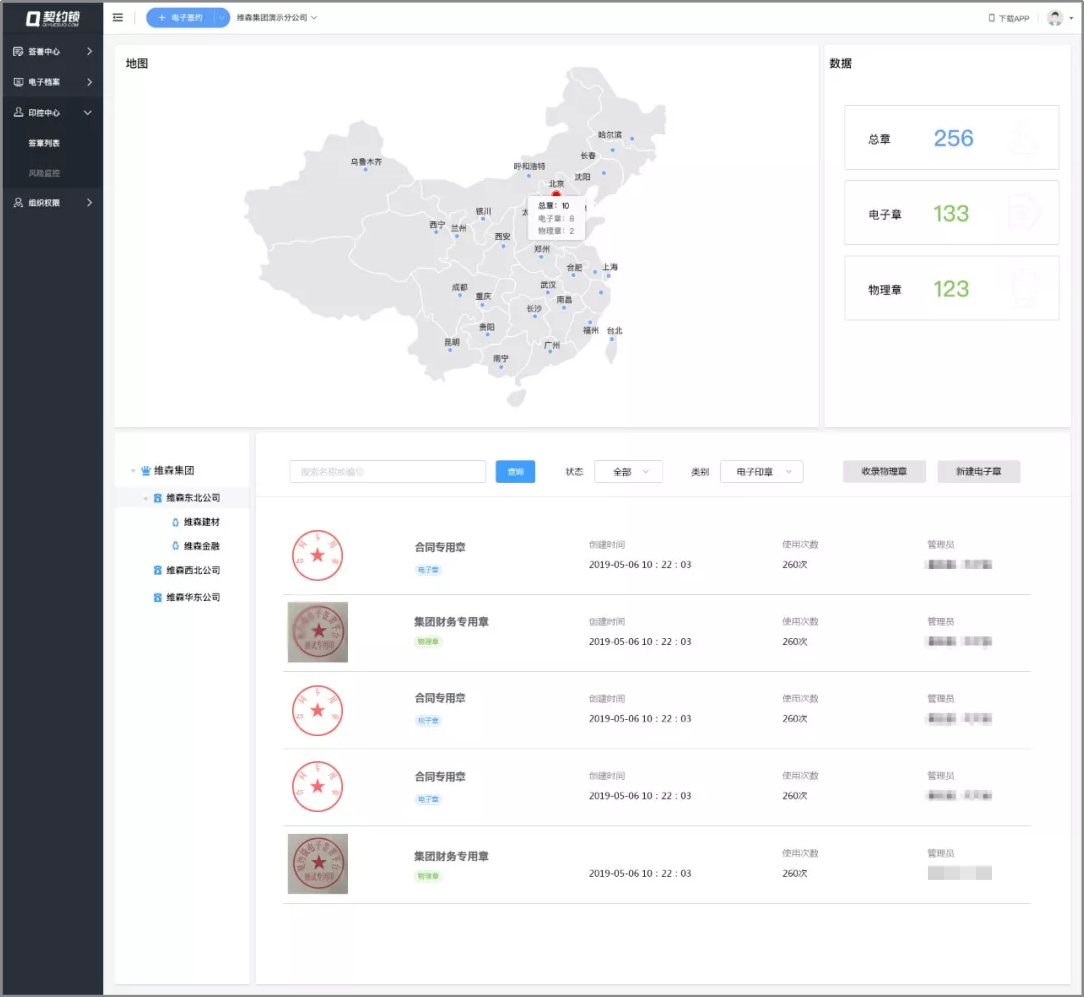Viewport: 1084px width, 997px height.
Task: Click the 收录物理章 button
Action: click(x=884, y=472)
